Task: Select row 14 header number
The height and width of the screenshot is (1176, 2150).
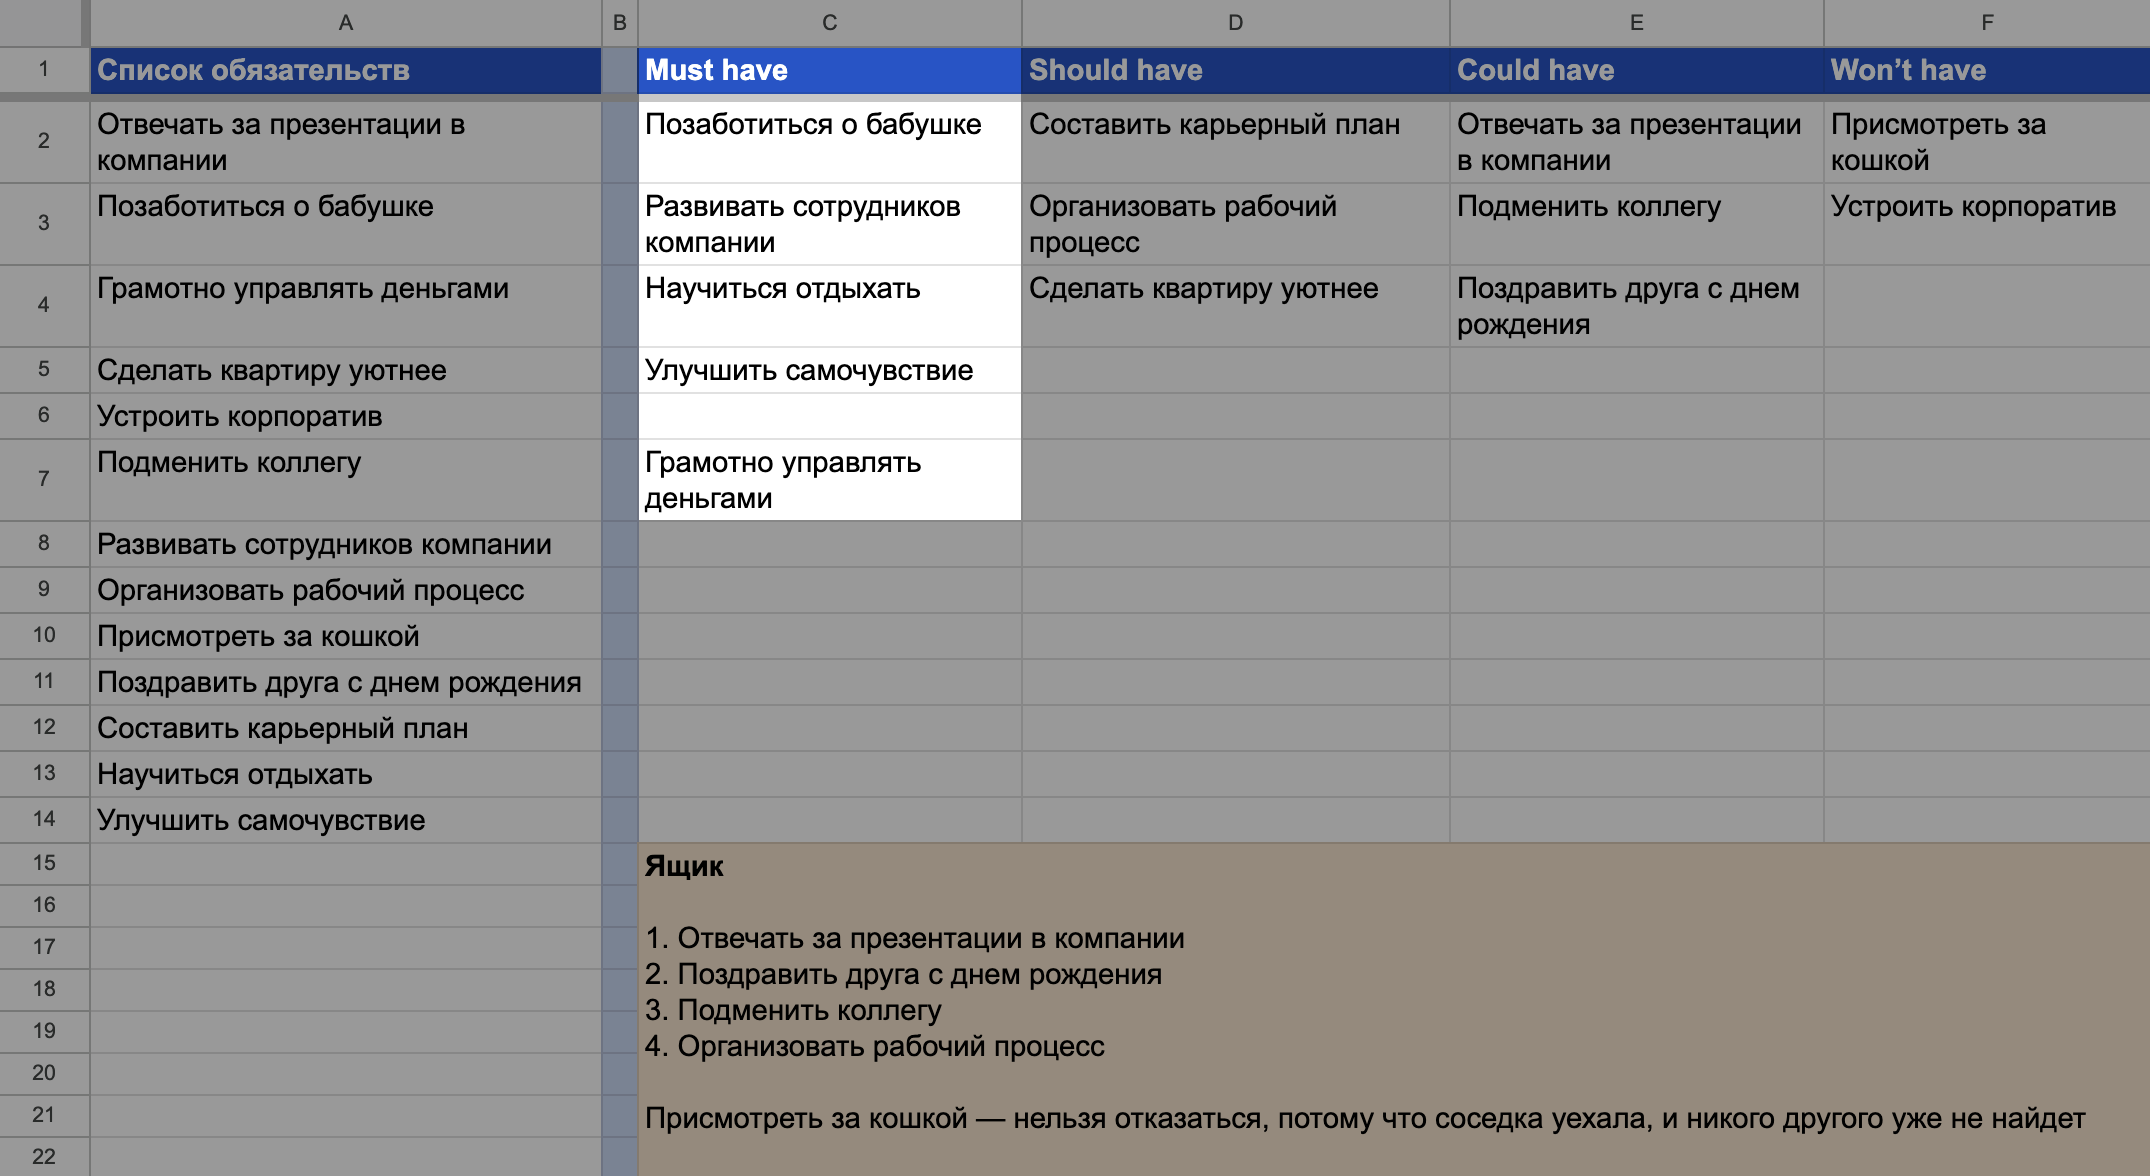Action: point(44,819)
